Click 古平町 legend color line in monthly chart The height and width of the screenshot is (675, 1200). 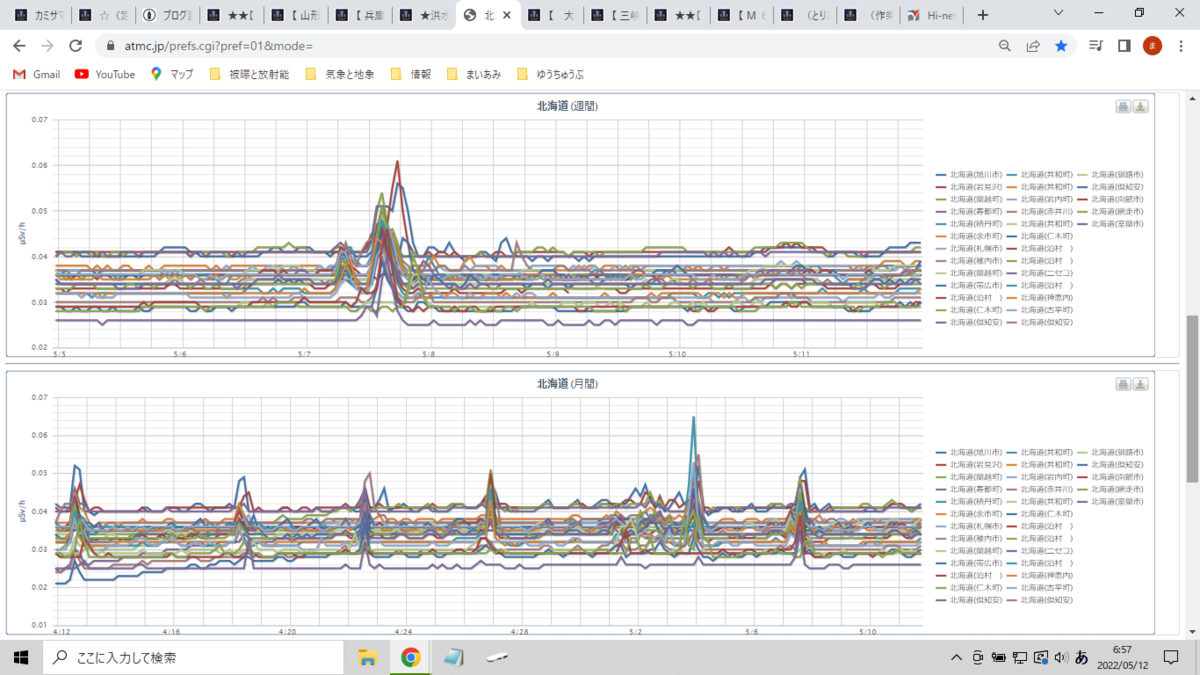(x=1012, y=588)
